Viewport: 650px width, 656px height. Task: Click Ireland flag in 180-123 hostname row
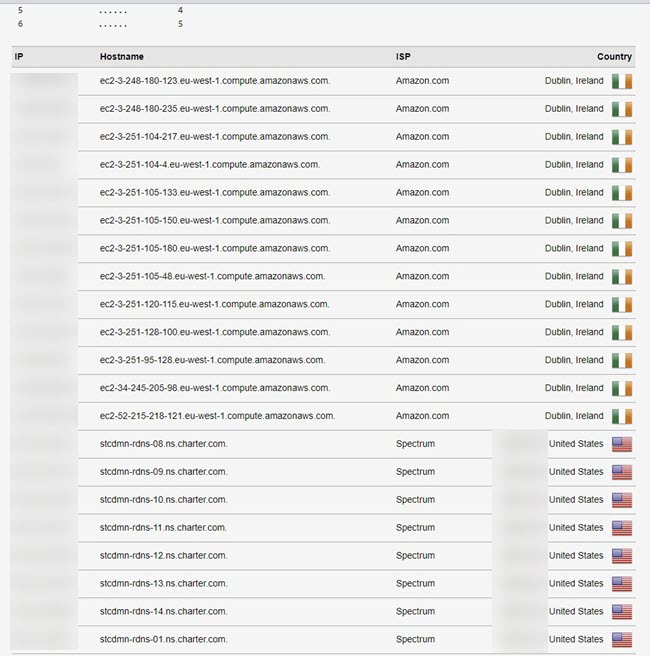pyautogui.click(x=622, y=81)
